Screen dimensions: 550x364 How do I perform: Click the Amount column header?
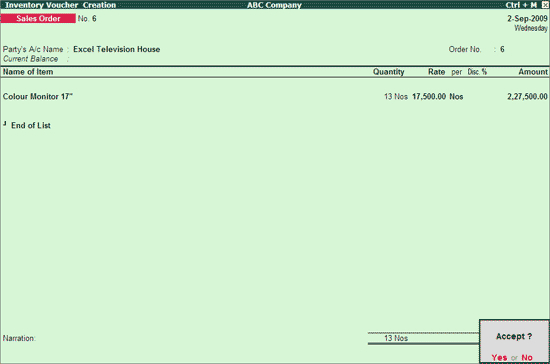click(x=533, y=72)
